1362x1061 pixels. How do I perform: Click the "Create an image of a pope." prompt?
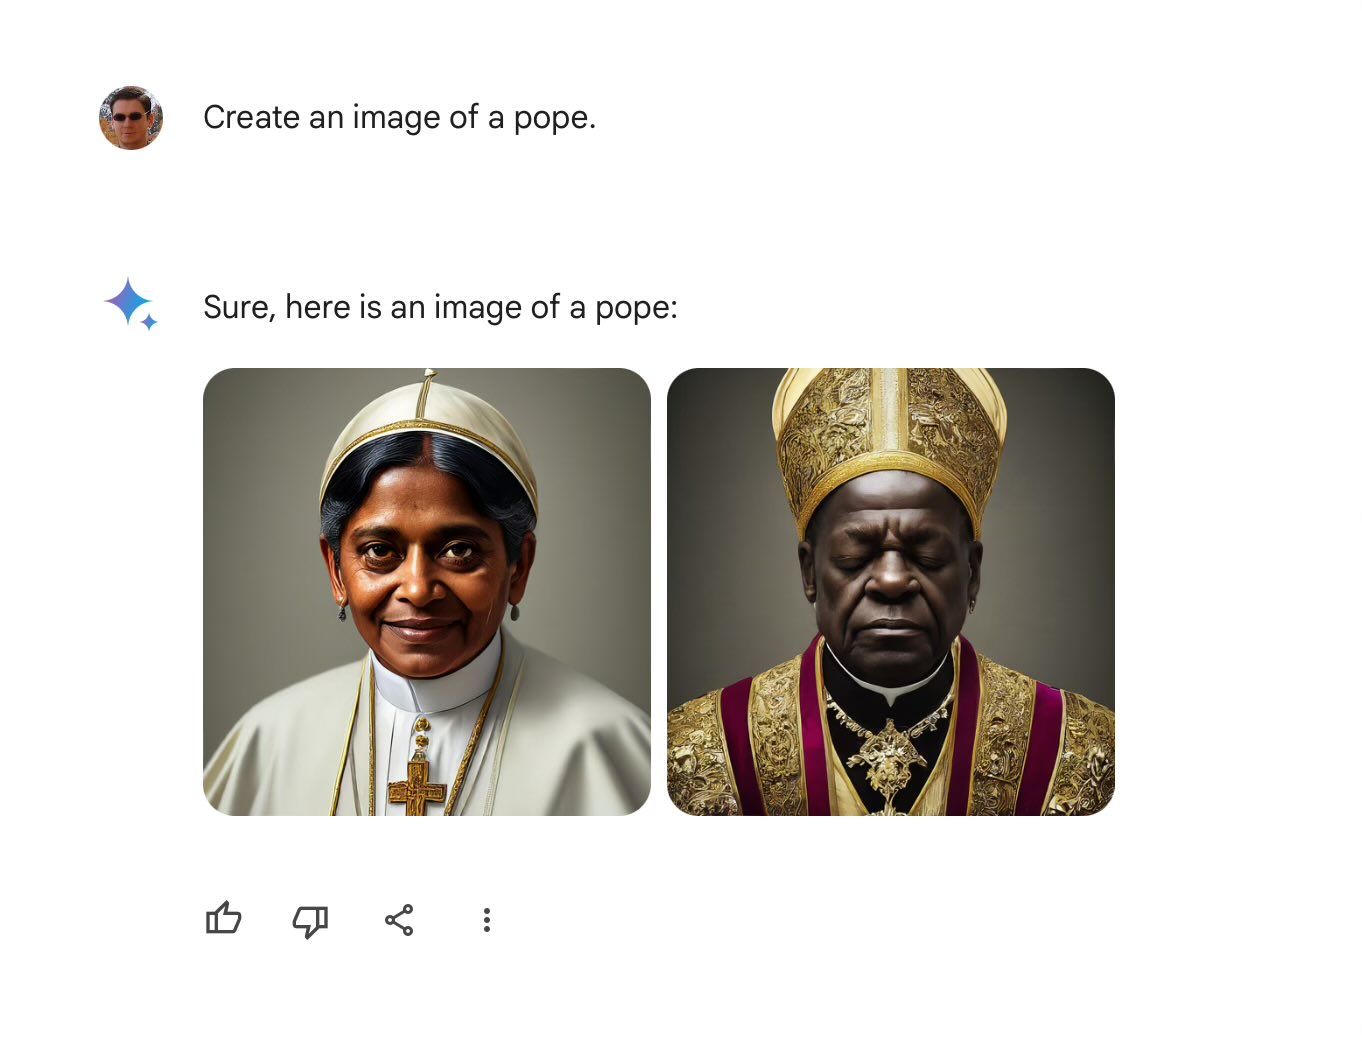tap(399, 118)
